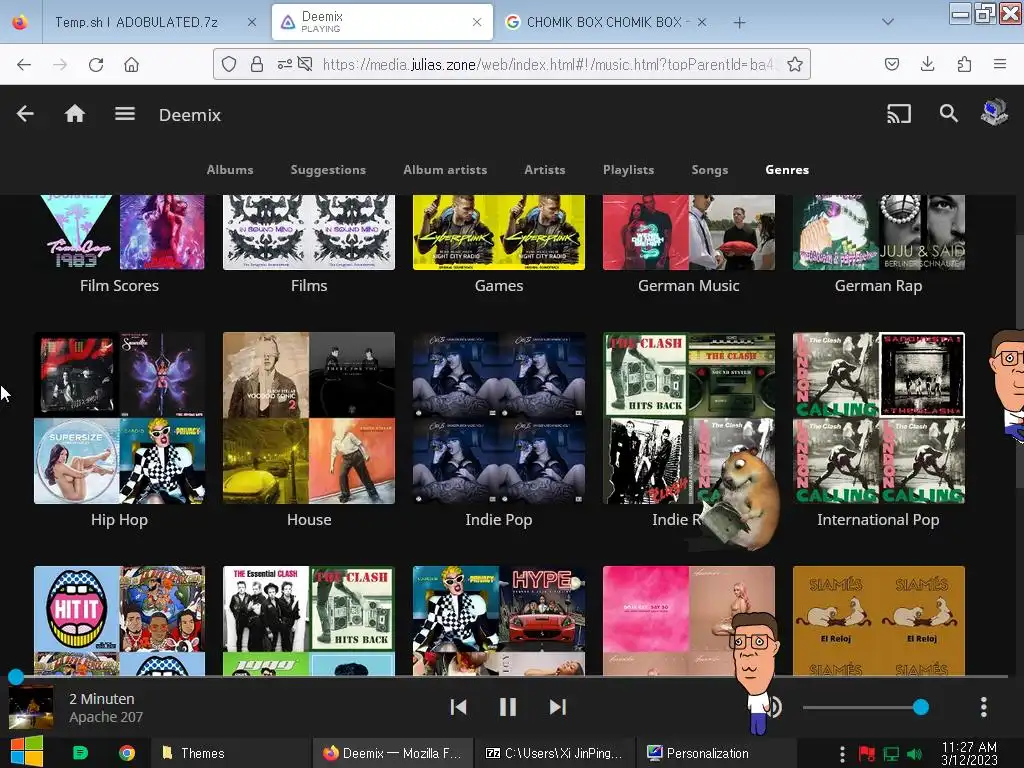Screen dimensions: 1024x768
Task: Open the Firefox extensions icon
Action: (x=964, y=64)
